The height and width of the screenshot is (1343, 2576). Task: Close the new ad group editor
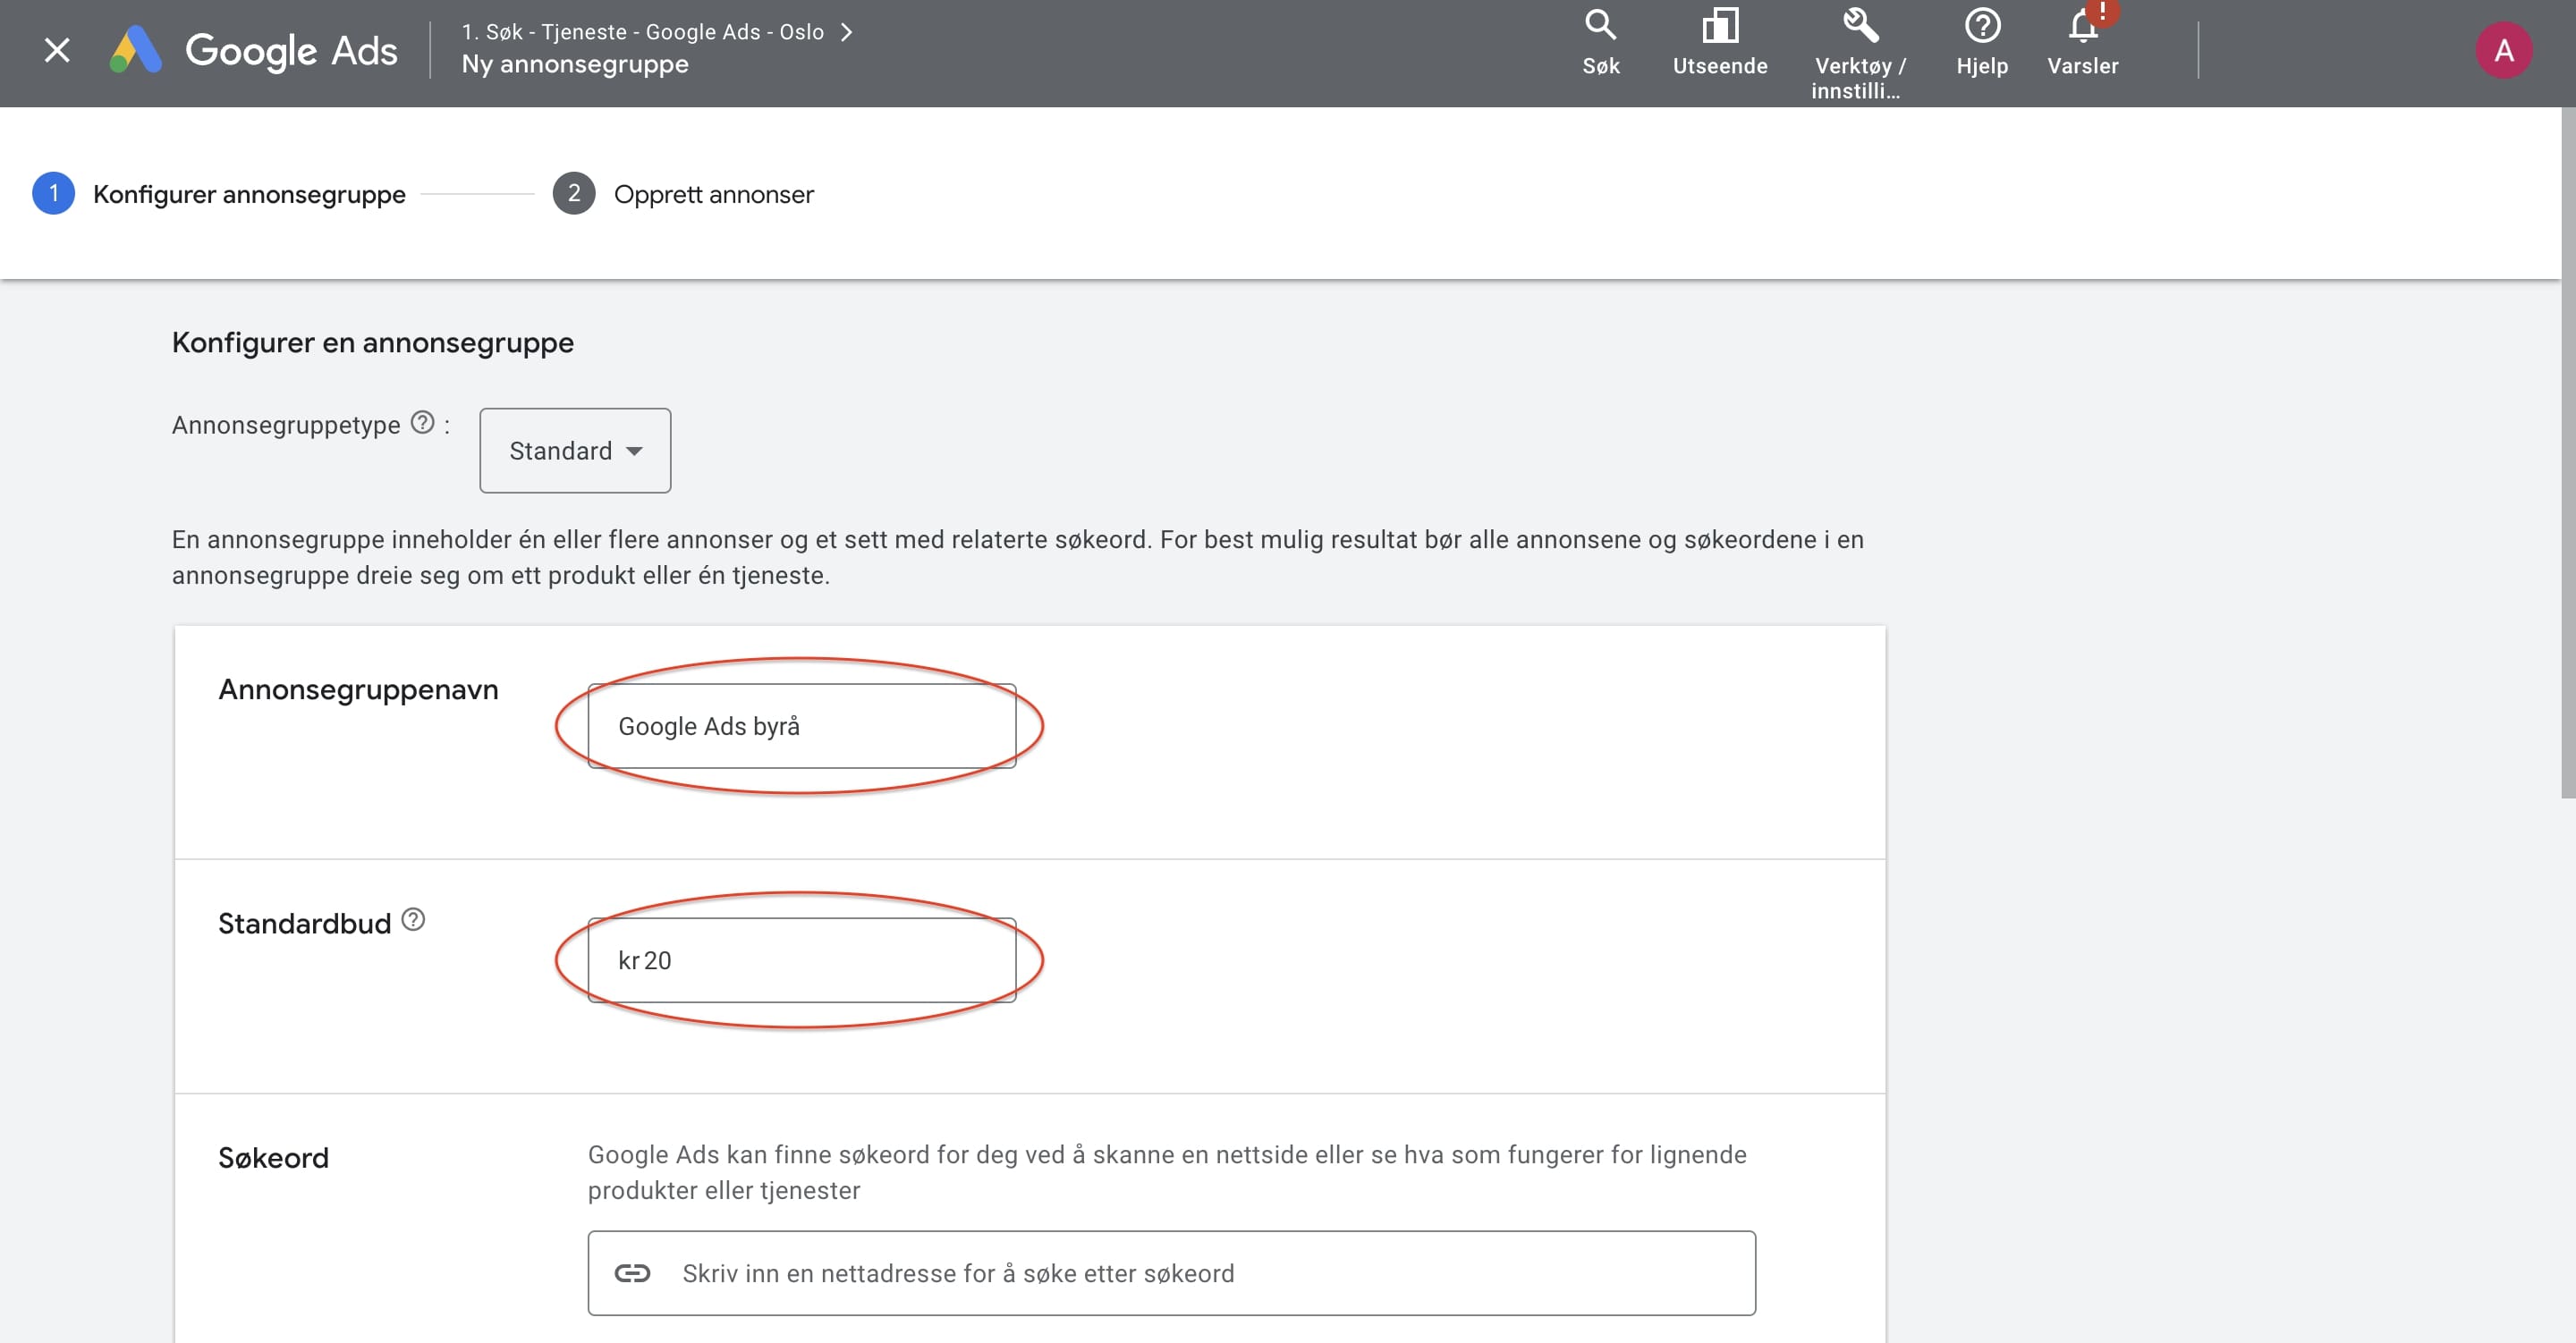pyautogui.click(x=57, y=50)
